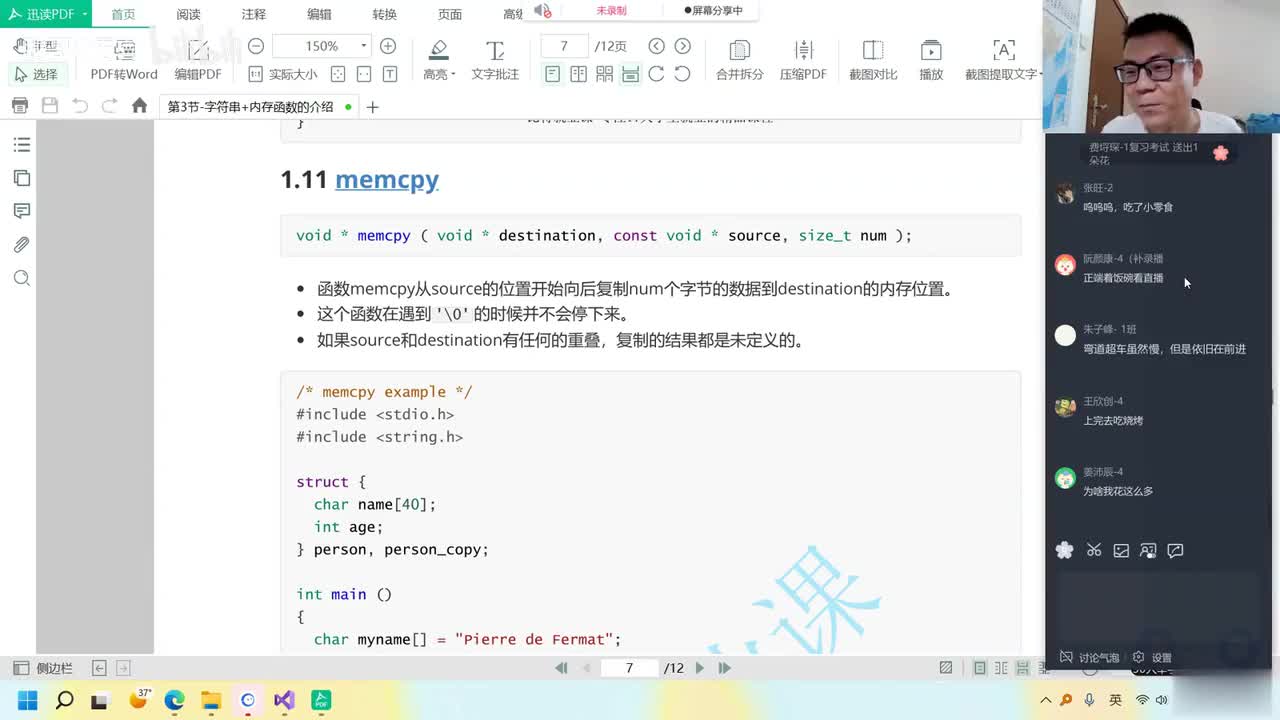Jump to first page in bottom bar
Viewport: 1280px width, 720px height.
point(561,668)
